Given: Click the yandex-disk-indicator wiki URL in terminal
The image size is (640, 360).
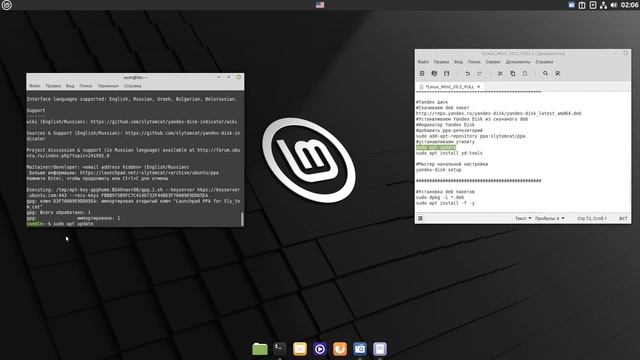Looking at the screenshot, I should pos(164,122).
